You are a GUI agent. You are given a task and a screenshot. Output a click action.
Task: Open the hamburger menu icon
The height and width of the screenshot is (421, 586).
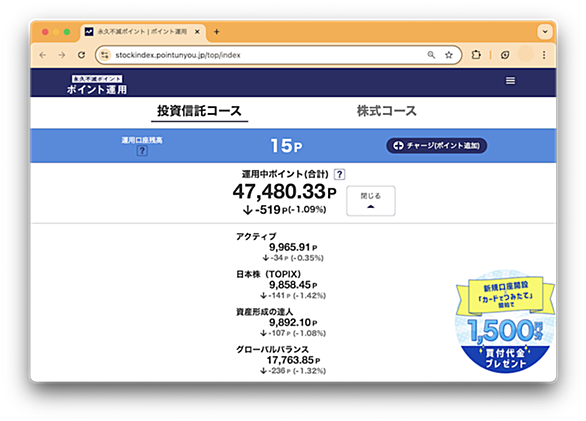click(510, 80)
